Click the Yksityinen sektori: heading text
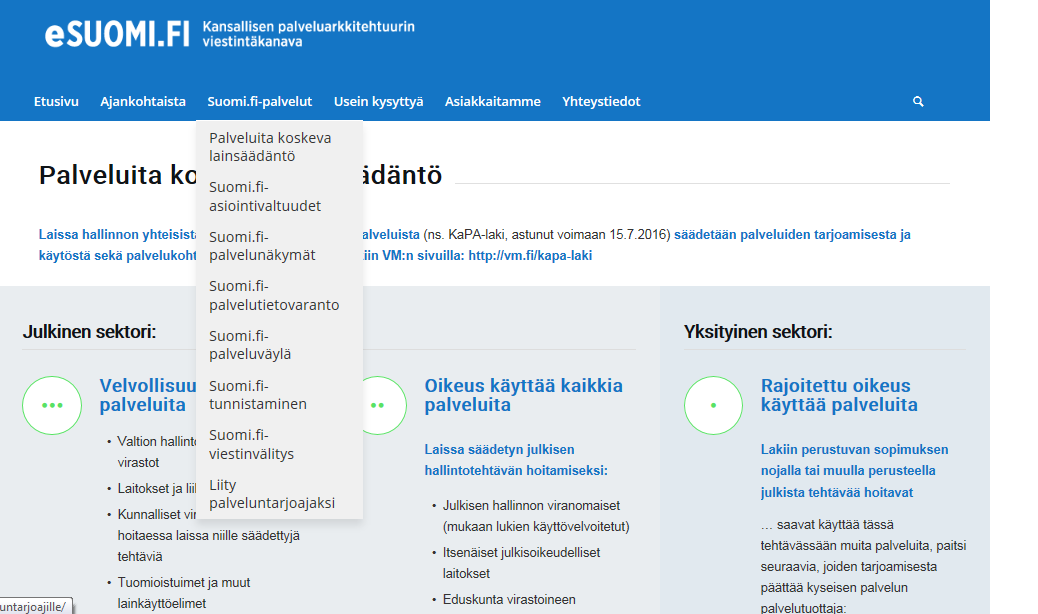Image resolution: width=1038 pixels, height=614 pixels. pos(758,331)
